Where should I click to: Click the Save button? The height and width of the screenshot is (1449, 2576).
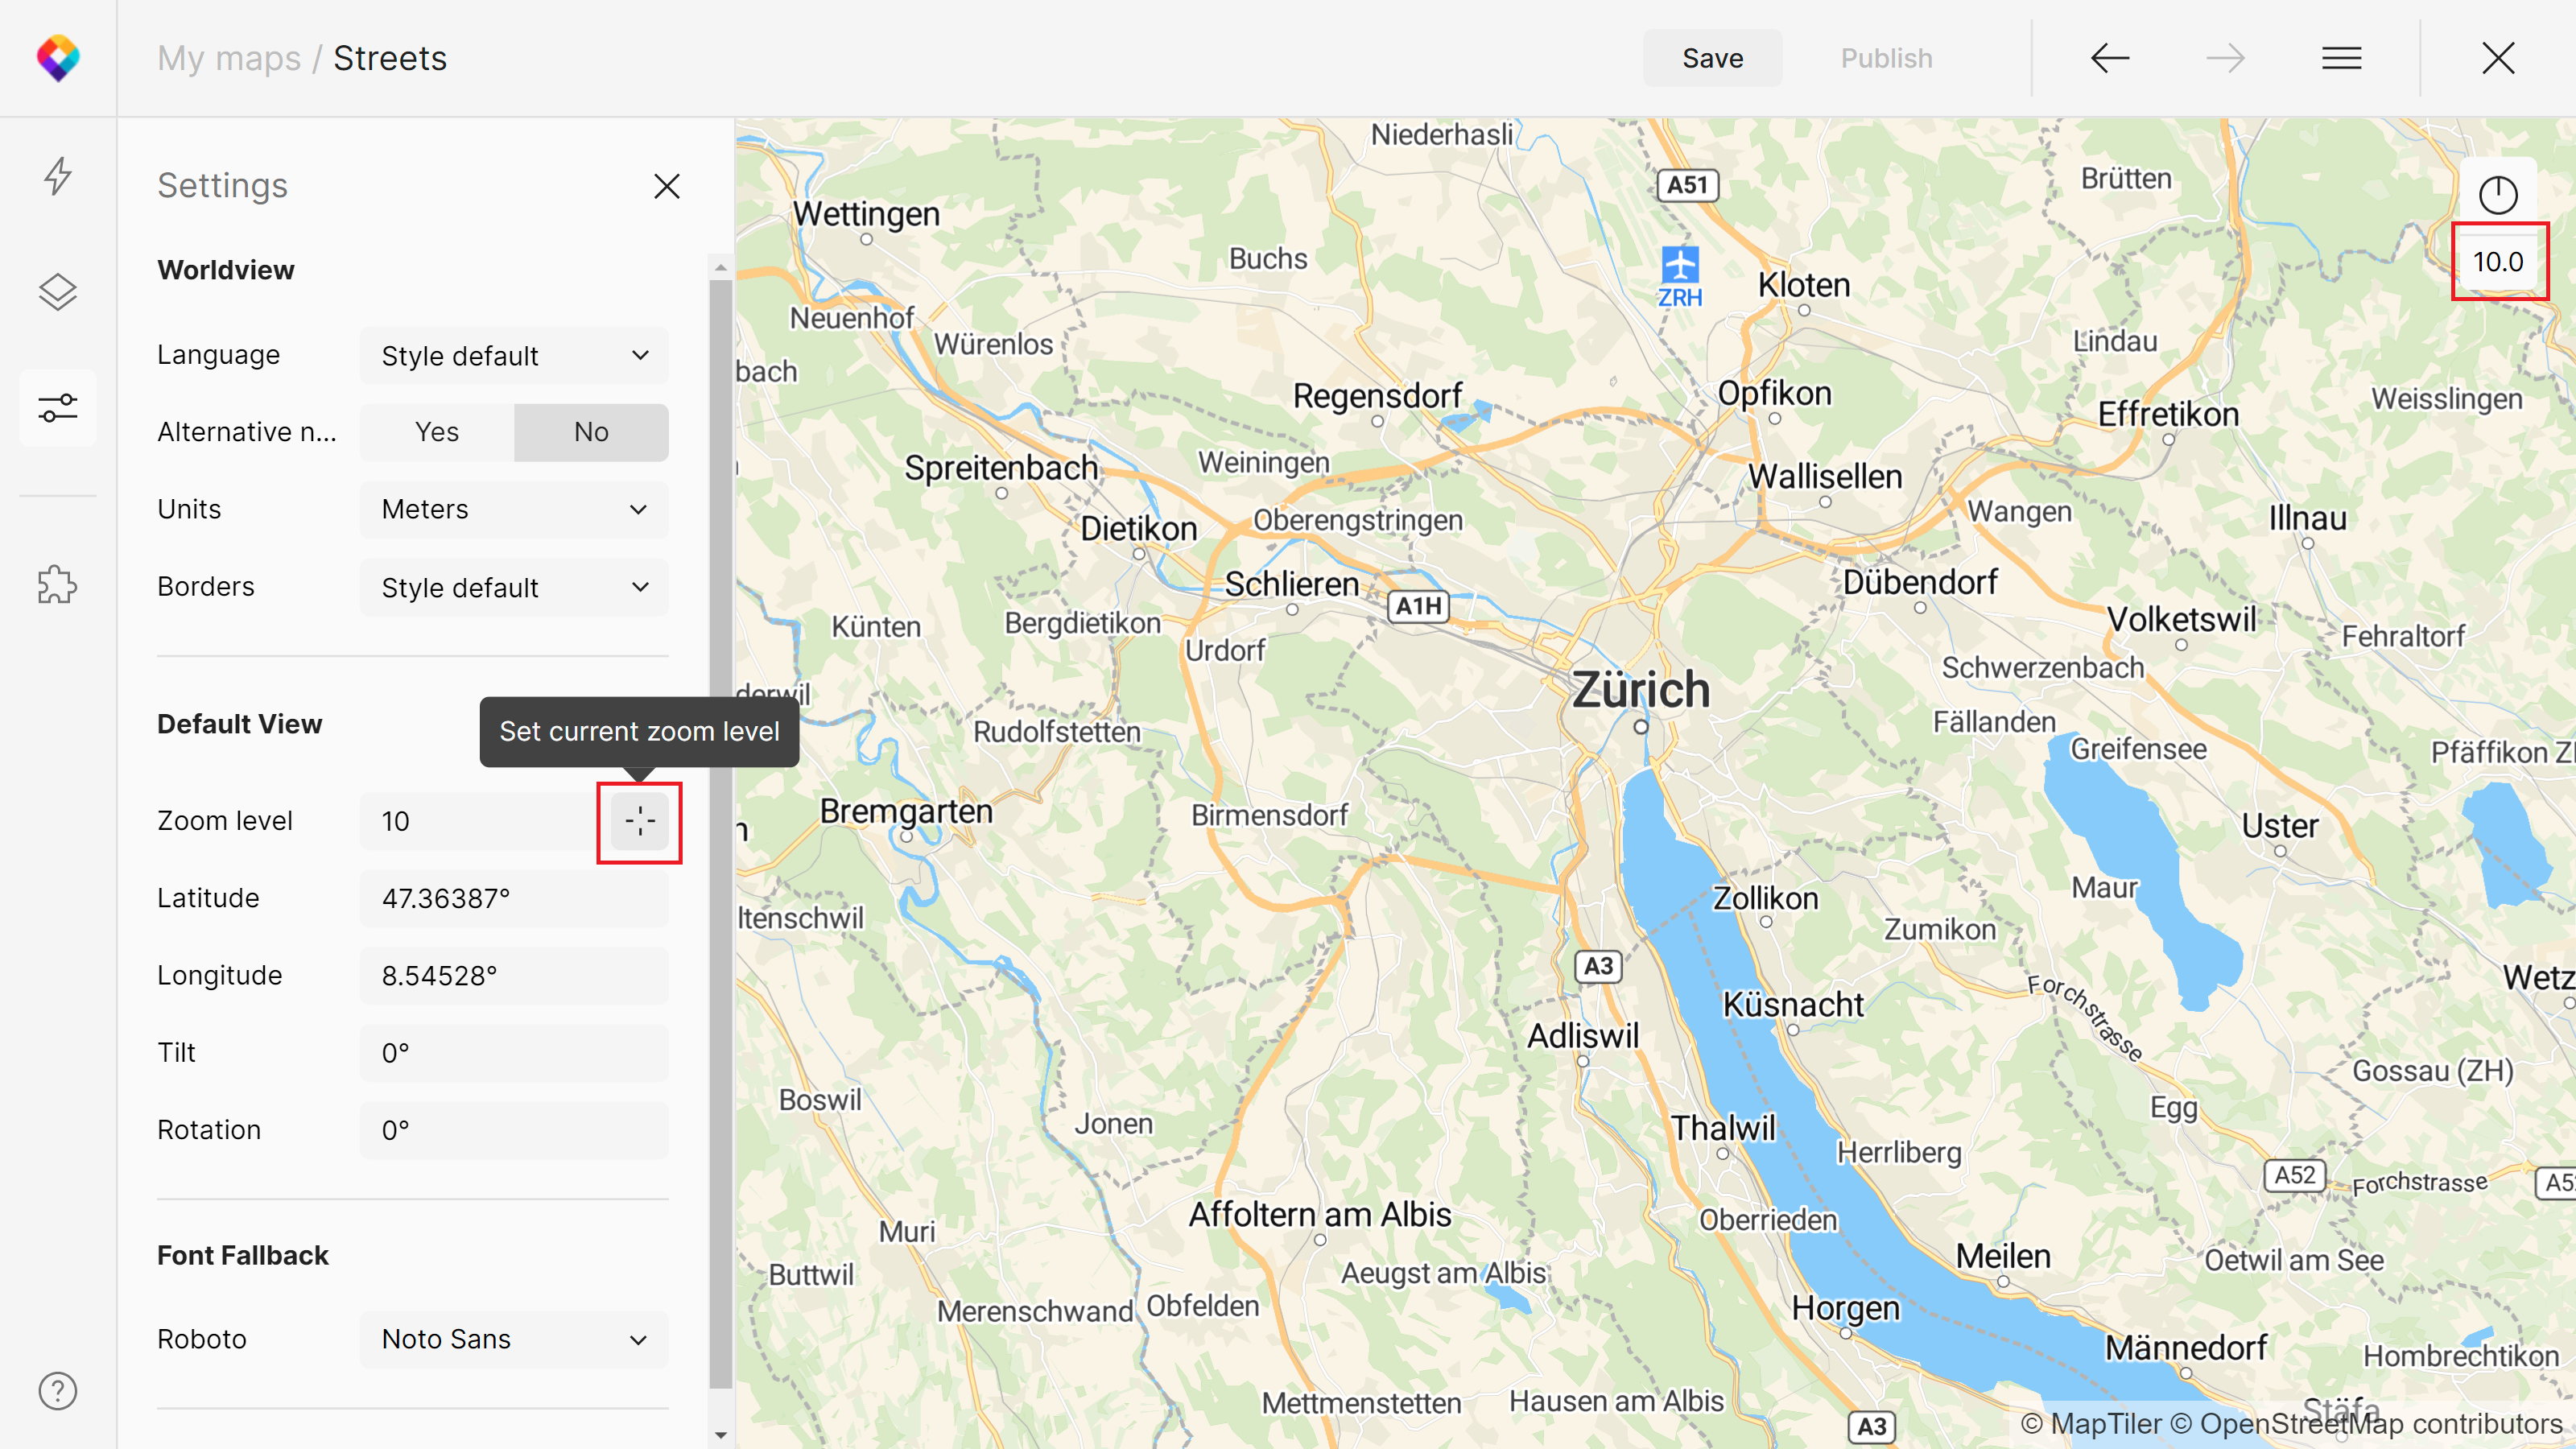click(1711, 56)
